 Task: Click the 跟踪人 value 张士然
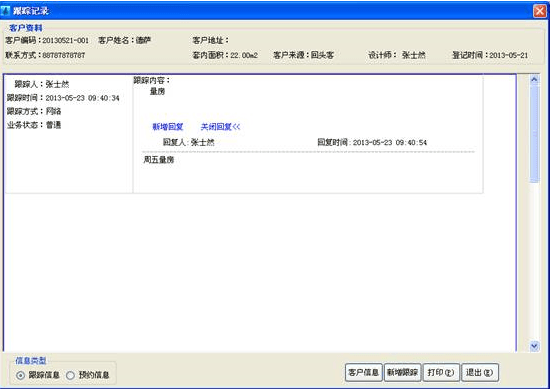coord(57,84)
